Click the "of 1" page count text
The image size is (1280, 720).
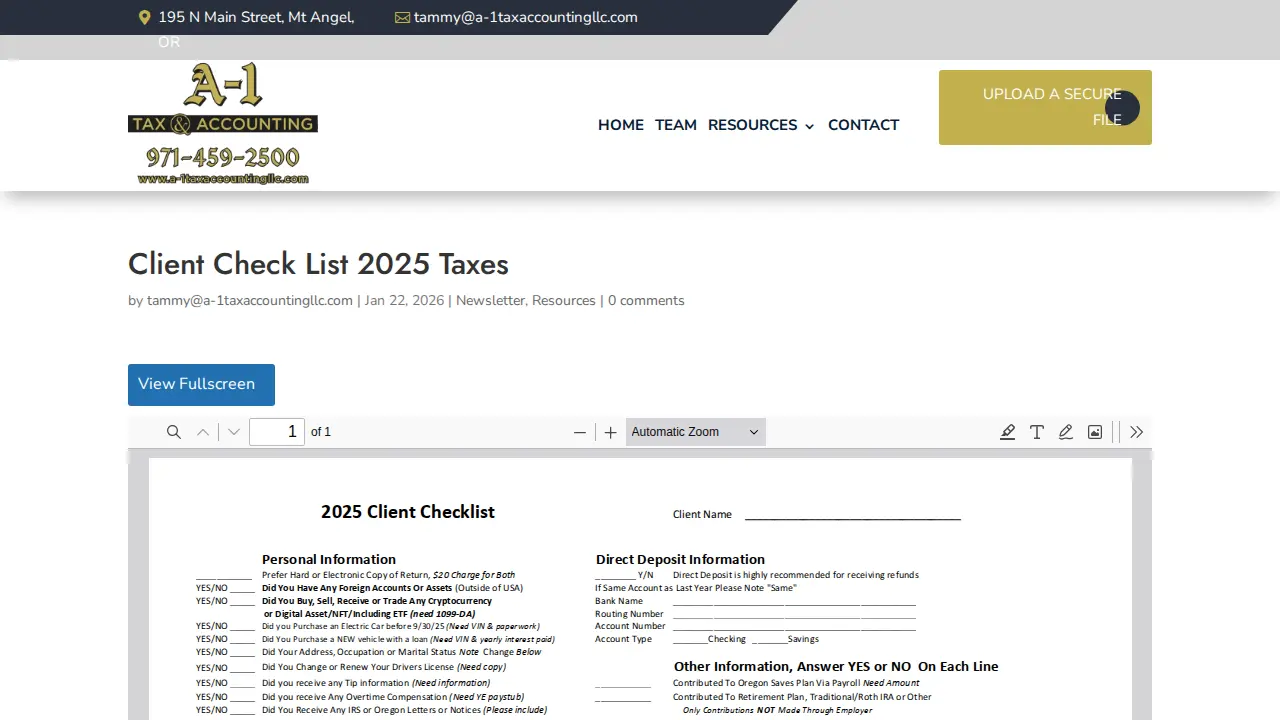(321, 432)
